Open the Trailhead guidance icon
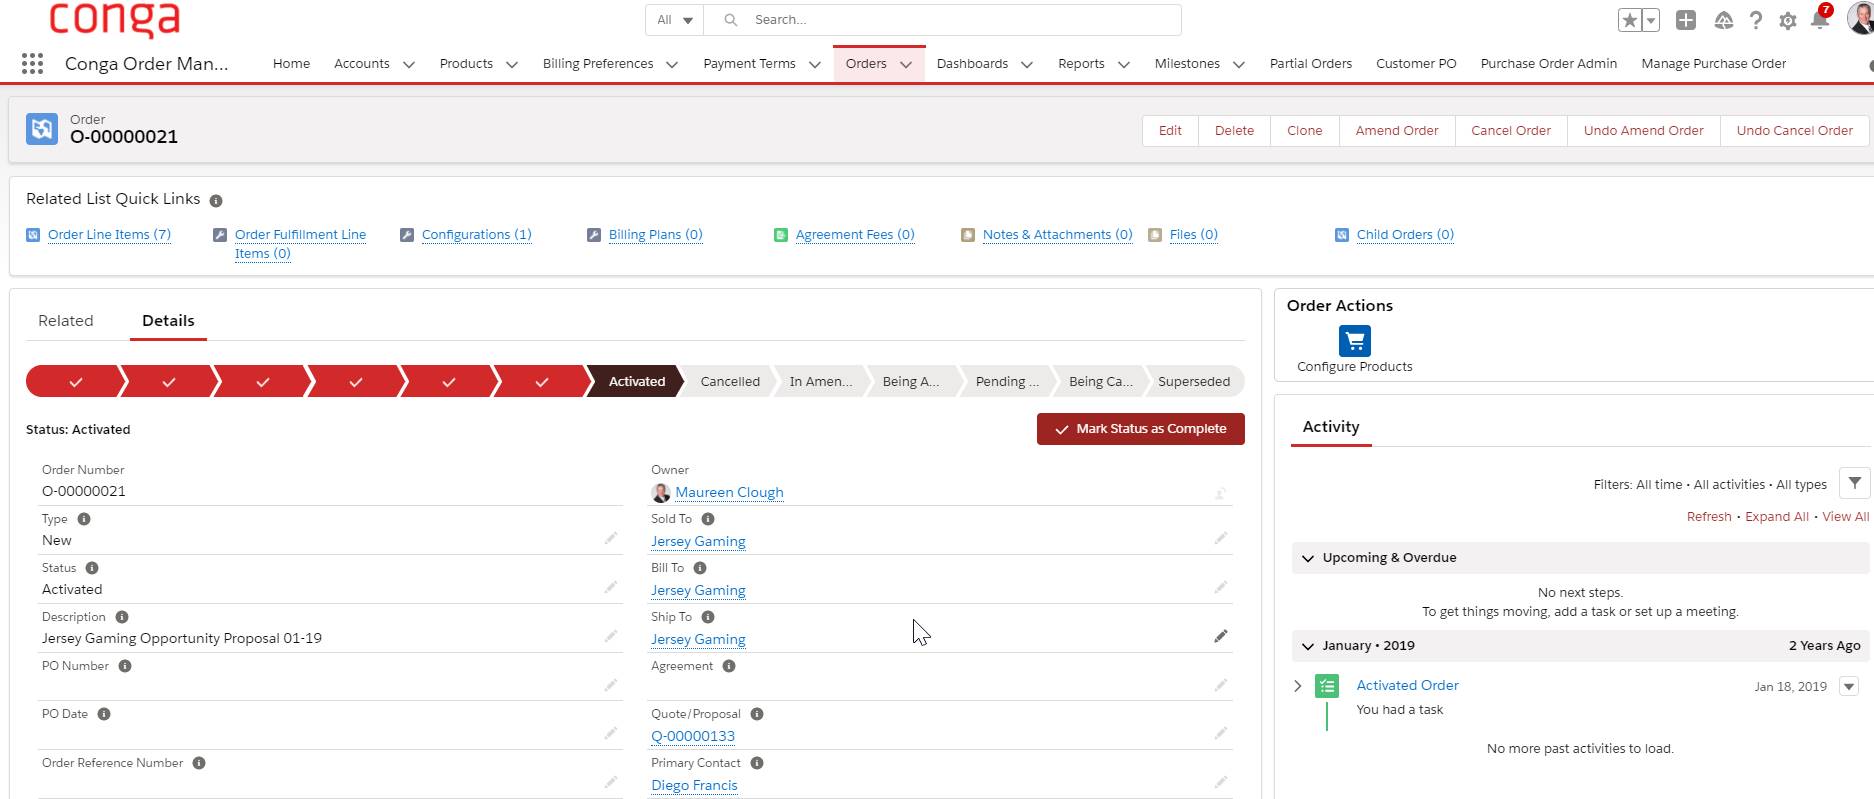1874x799 pixels. pos(1723,20)
